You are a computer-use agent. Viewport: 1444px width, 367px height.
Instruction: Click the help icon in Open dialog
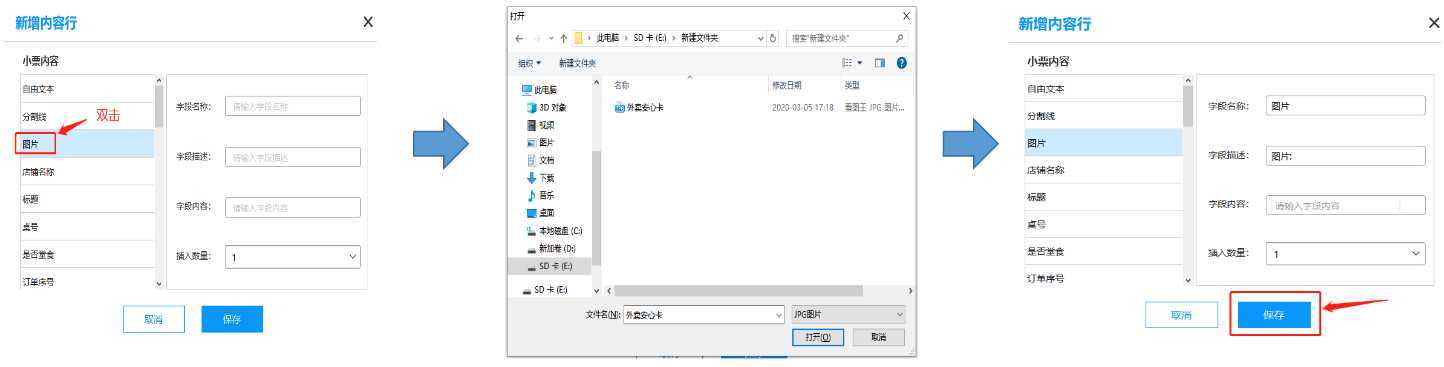click(901, 62)
